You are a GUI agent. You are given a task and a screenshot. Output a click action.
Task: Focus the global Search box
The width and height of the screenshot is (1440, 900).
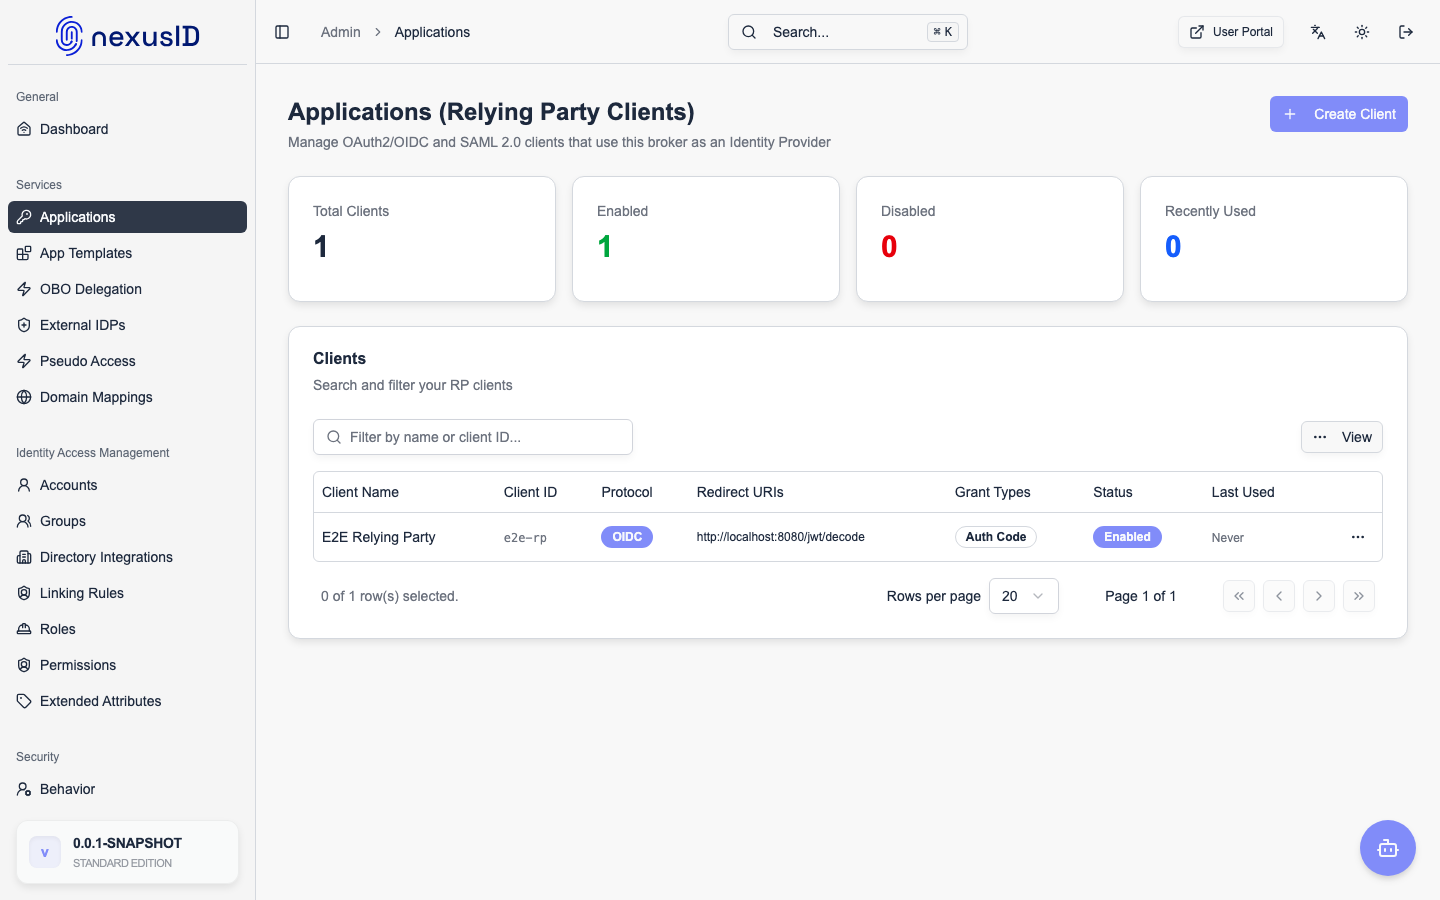[x=848, y=32]
